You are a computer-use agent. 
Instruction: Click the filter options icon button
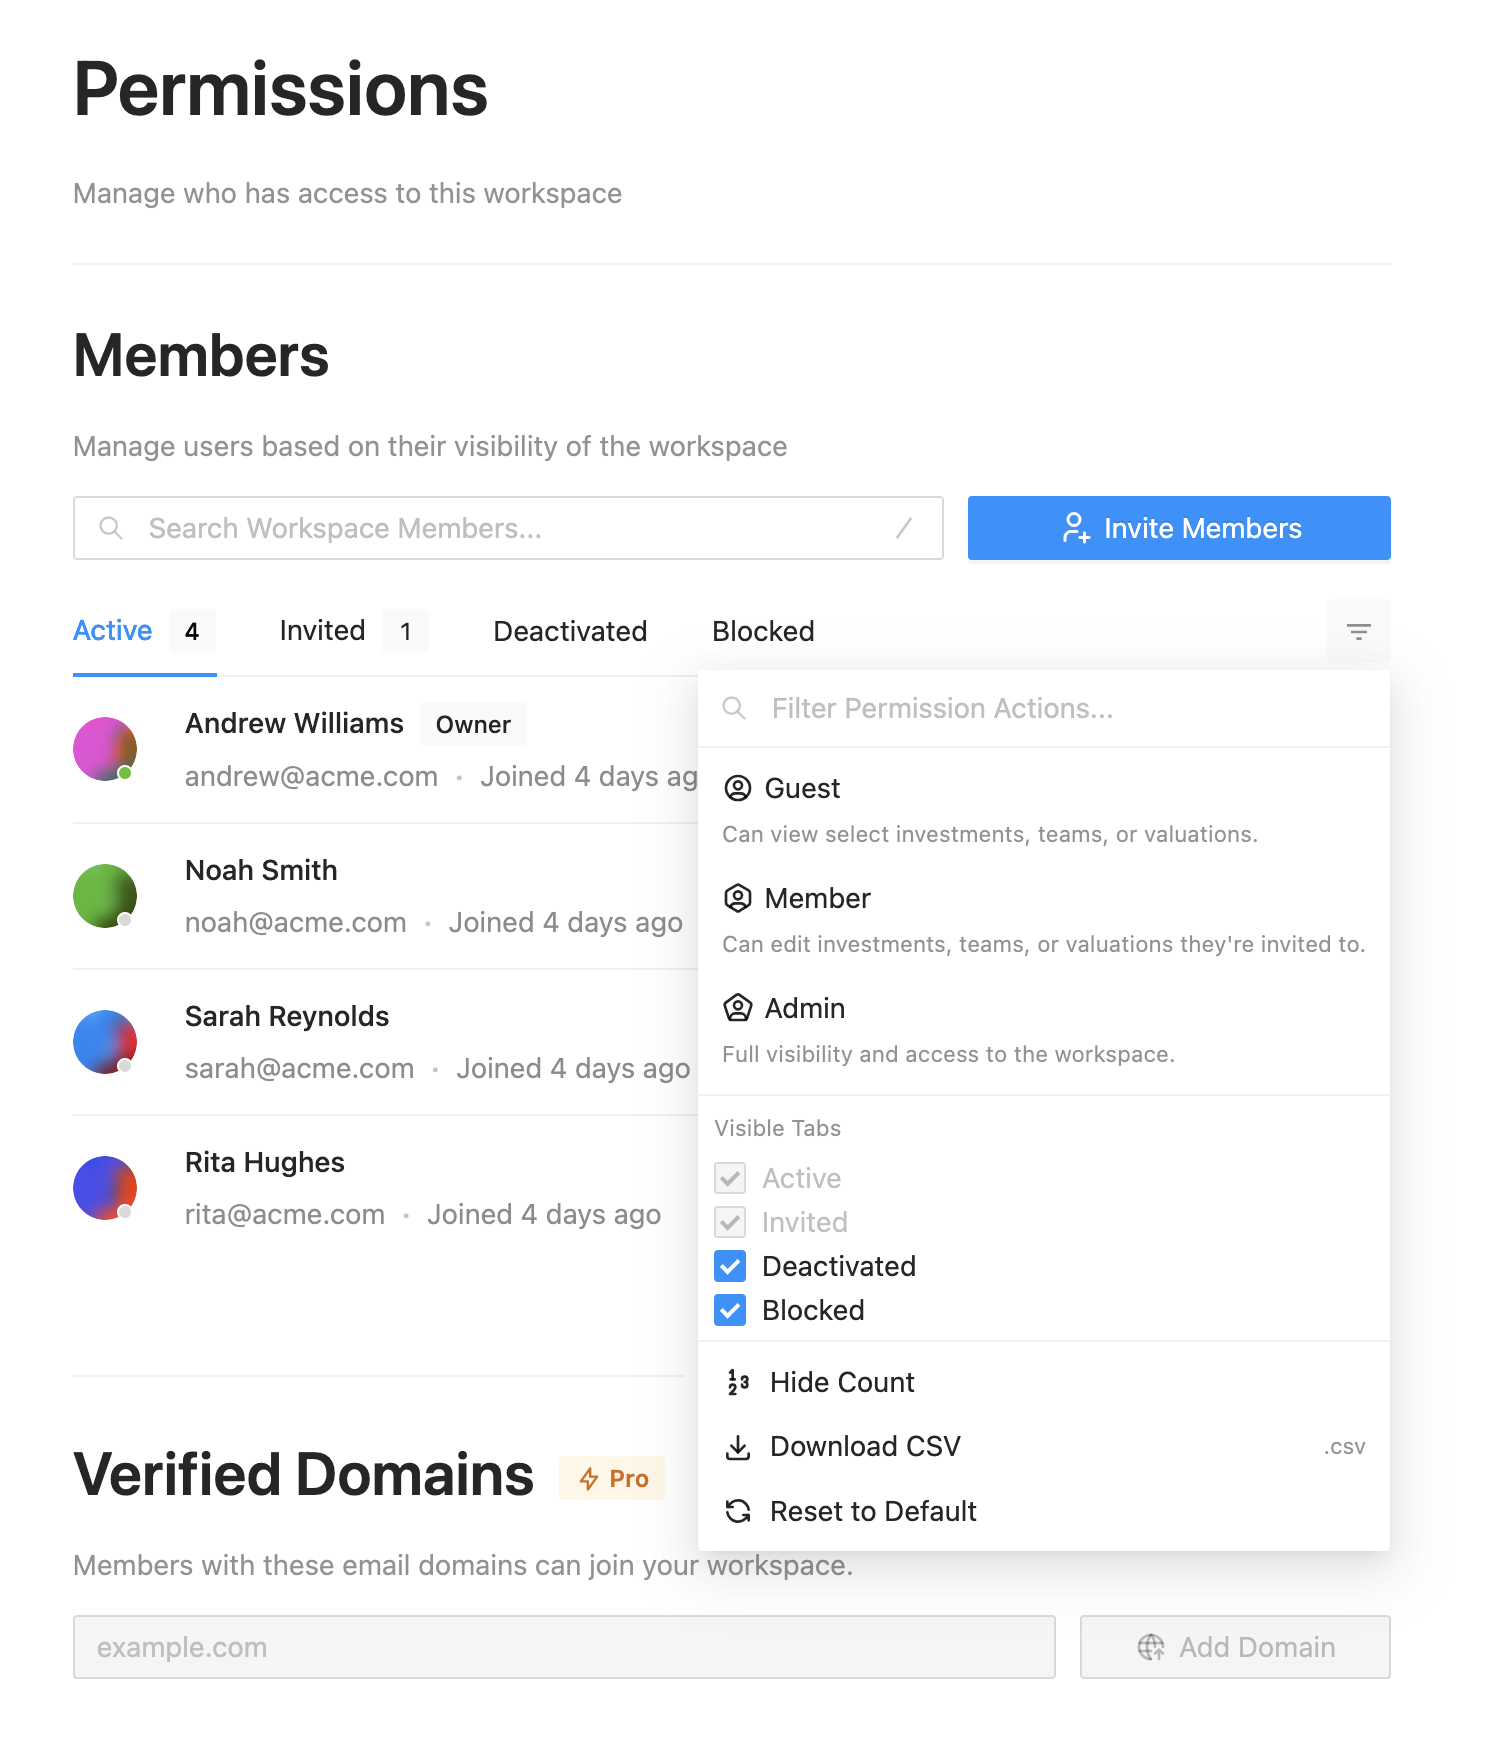coord(1358,631)
